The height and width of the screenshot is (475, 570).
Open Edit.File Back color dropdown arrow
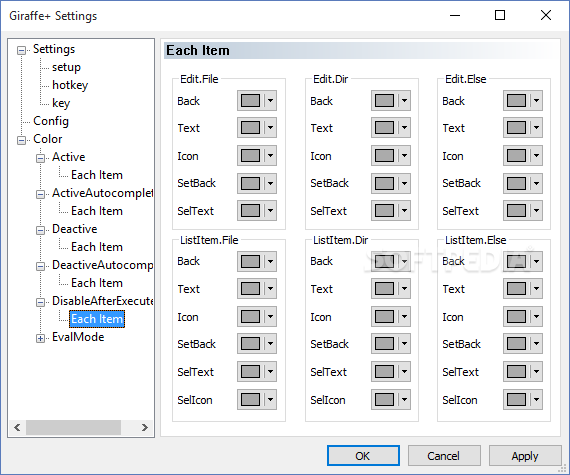270,100
